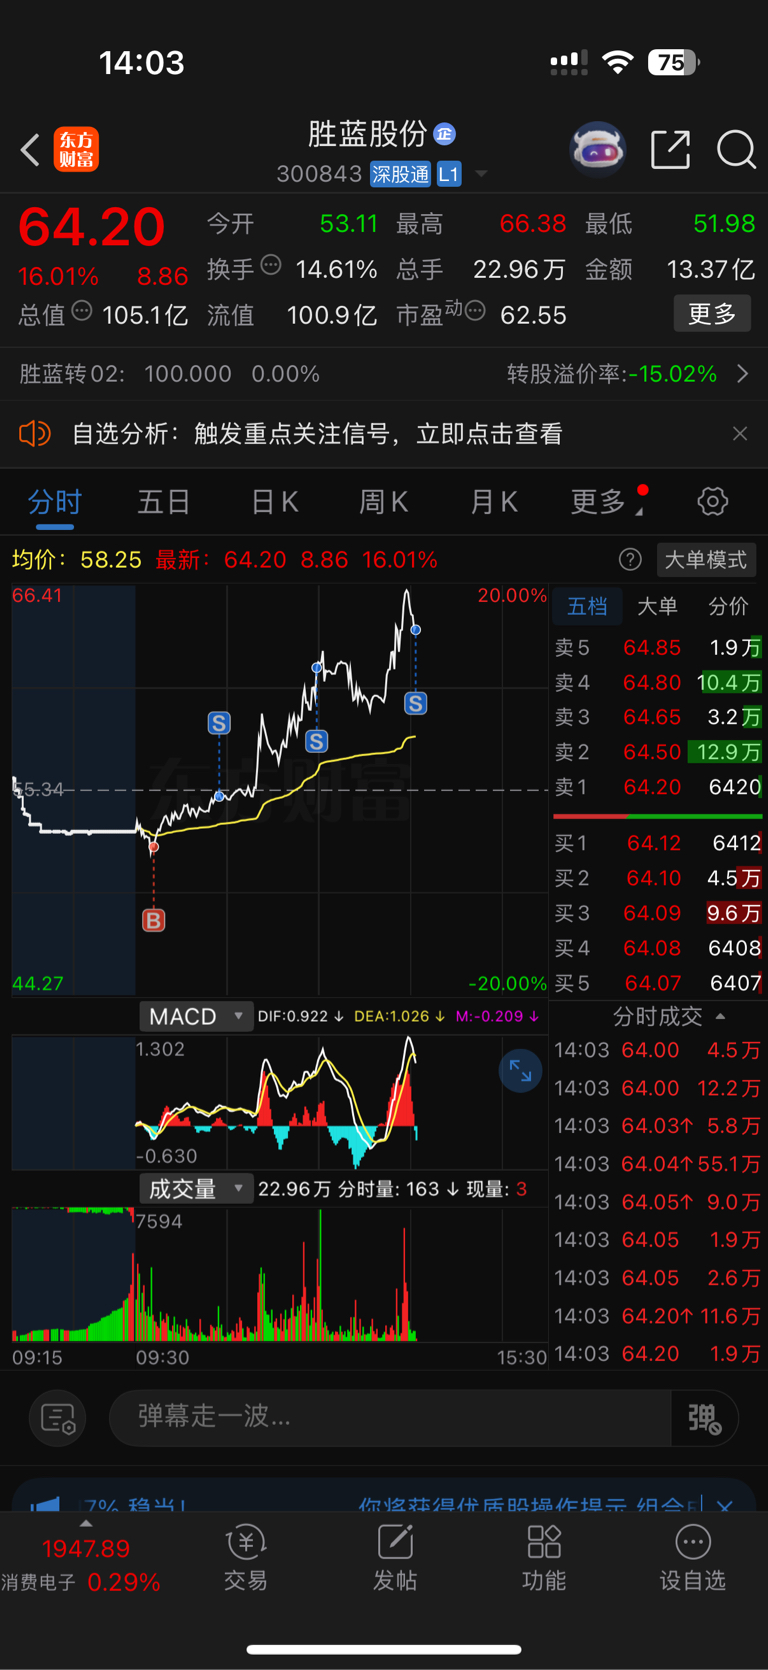Tap the 企 verified badge next to 胜蓝股份
The image size is (768, 1670).
(x=445, y=134)
